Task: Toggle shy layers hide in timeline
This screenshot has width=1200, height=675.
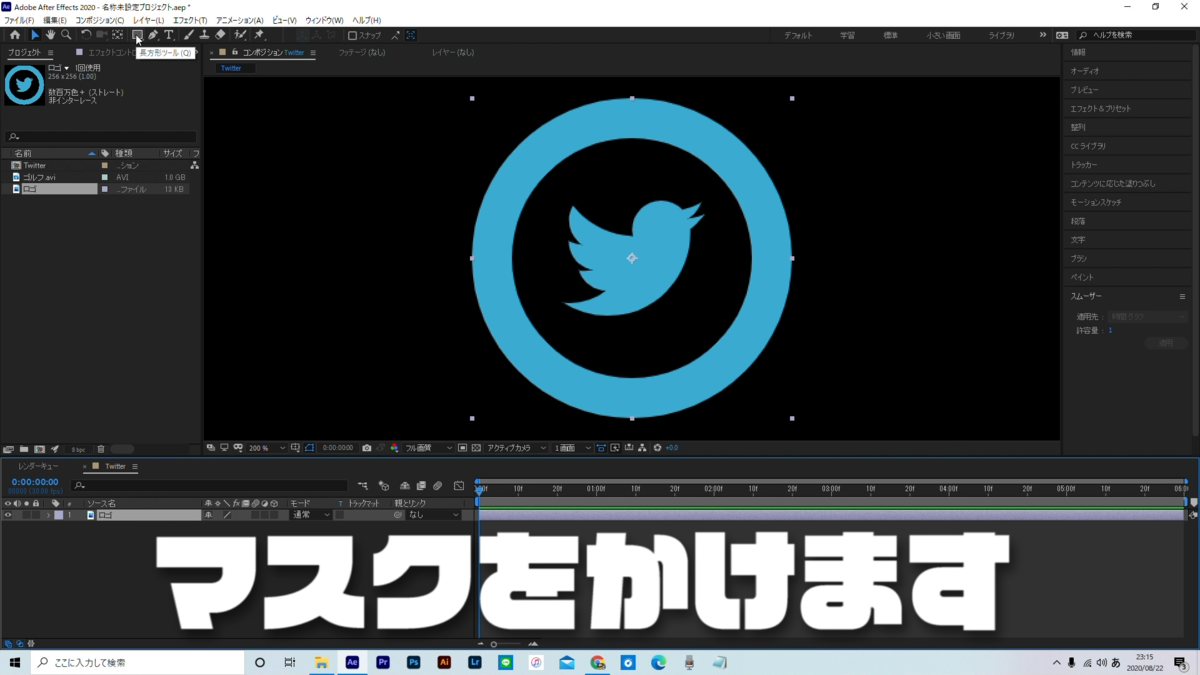Action: tap(405, 486)
